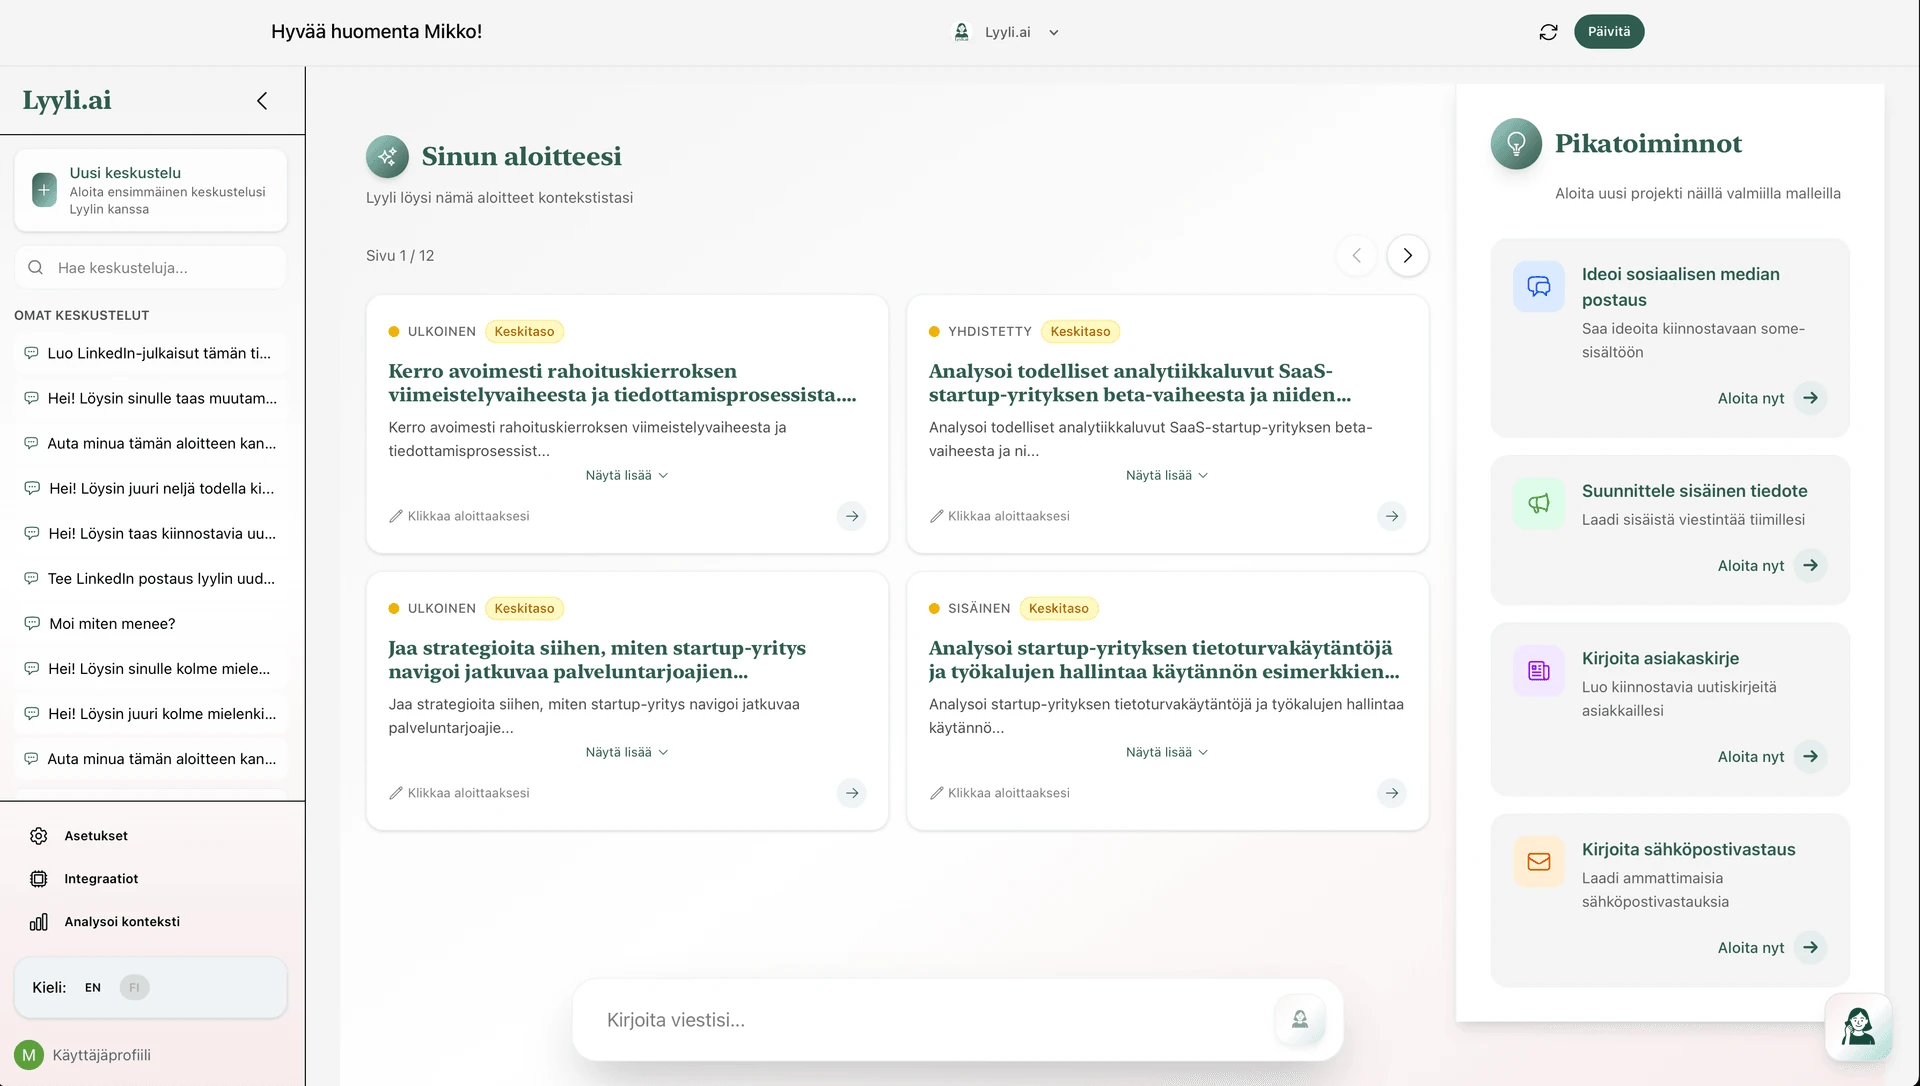Switch the interface language to FI
Image resolution: width=1920 pixels, height=1086 pixels.
(x=133, y=987)
